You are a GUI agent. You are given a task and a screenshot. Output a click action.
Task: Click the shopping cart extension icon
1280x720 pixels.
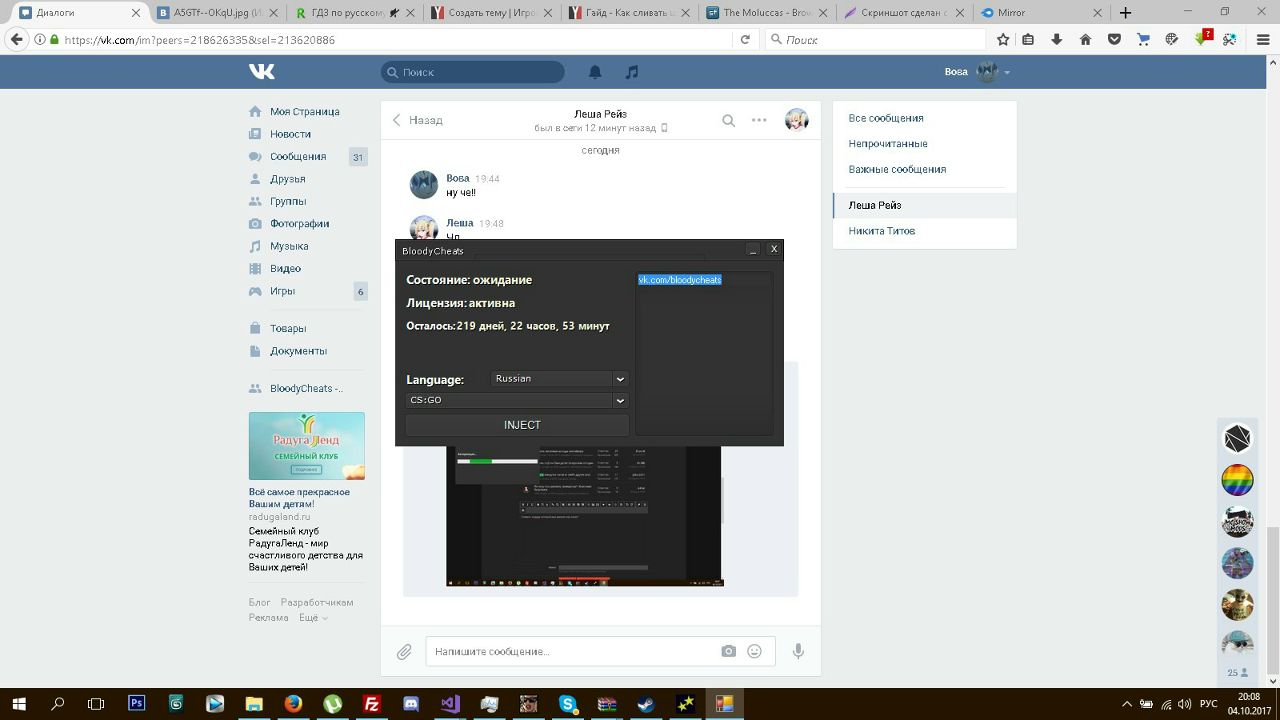tap(1143, 39)
